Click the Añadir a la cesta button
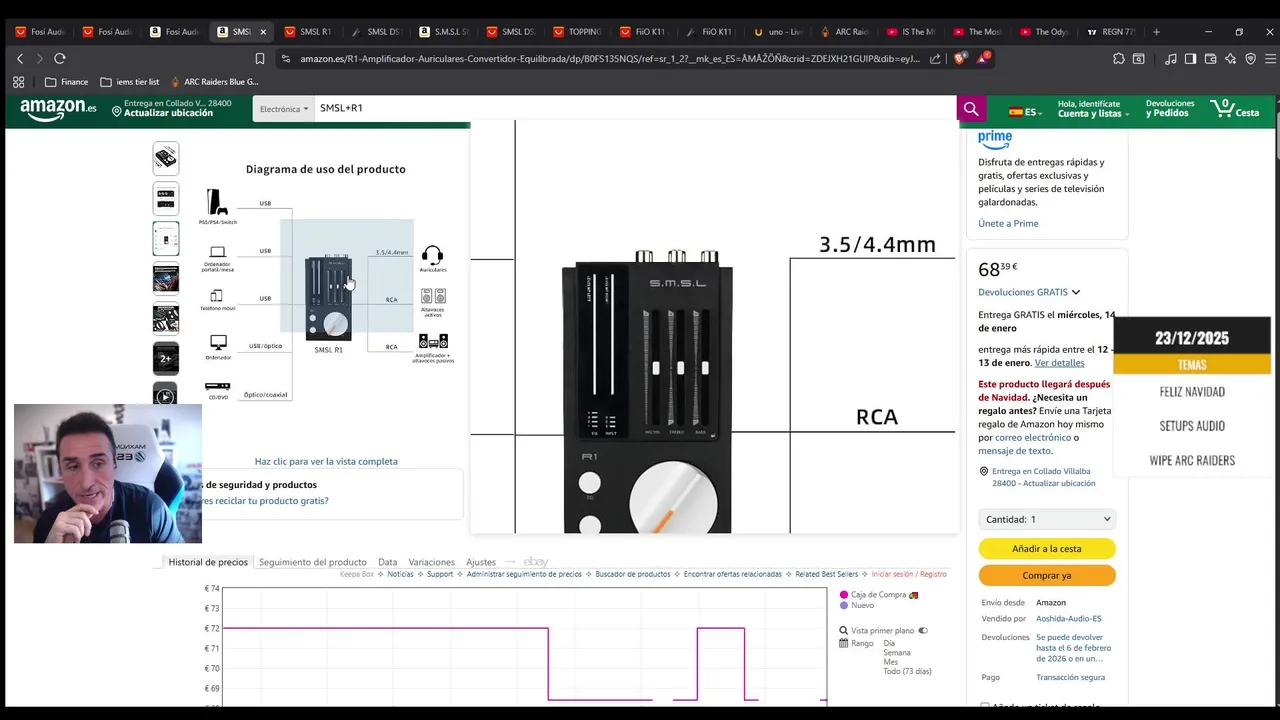The width and height of the screenshot is (1280, 720). (x=1047, y=548)
